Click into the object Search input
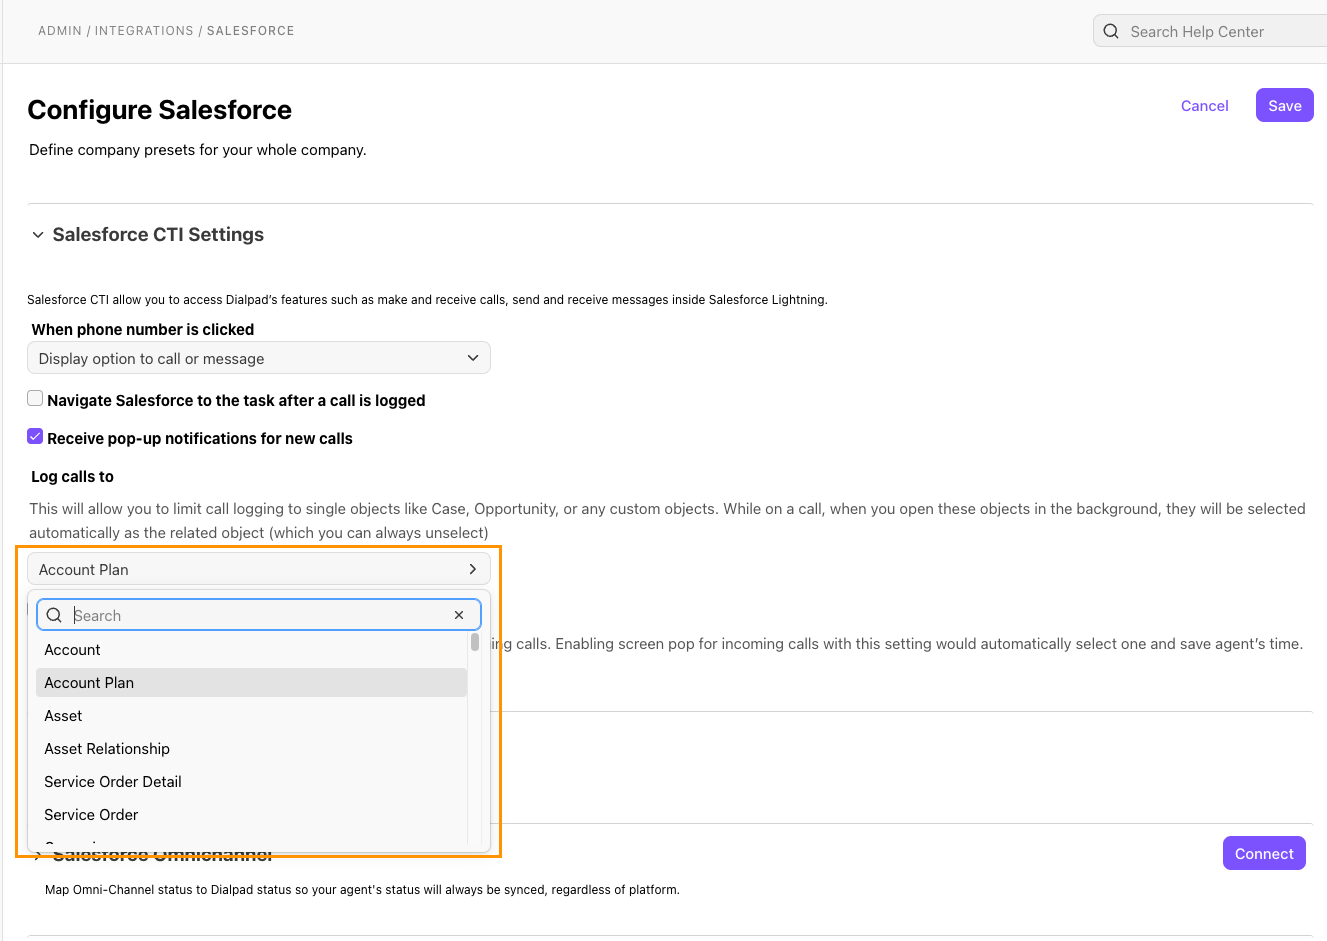1327x941 pixels. (260, 615)
